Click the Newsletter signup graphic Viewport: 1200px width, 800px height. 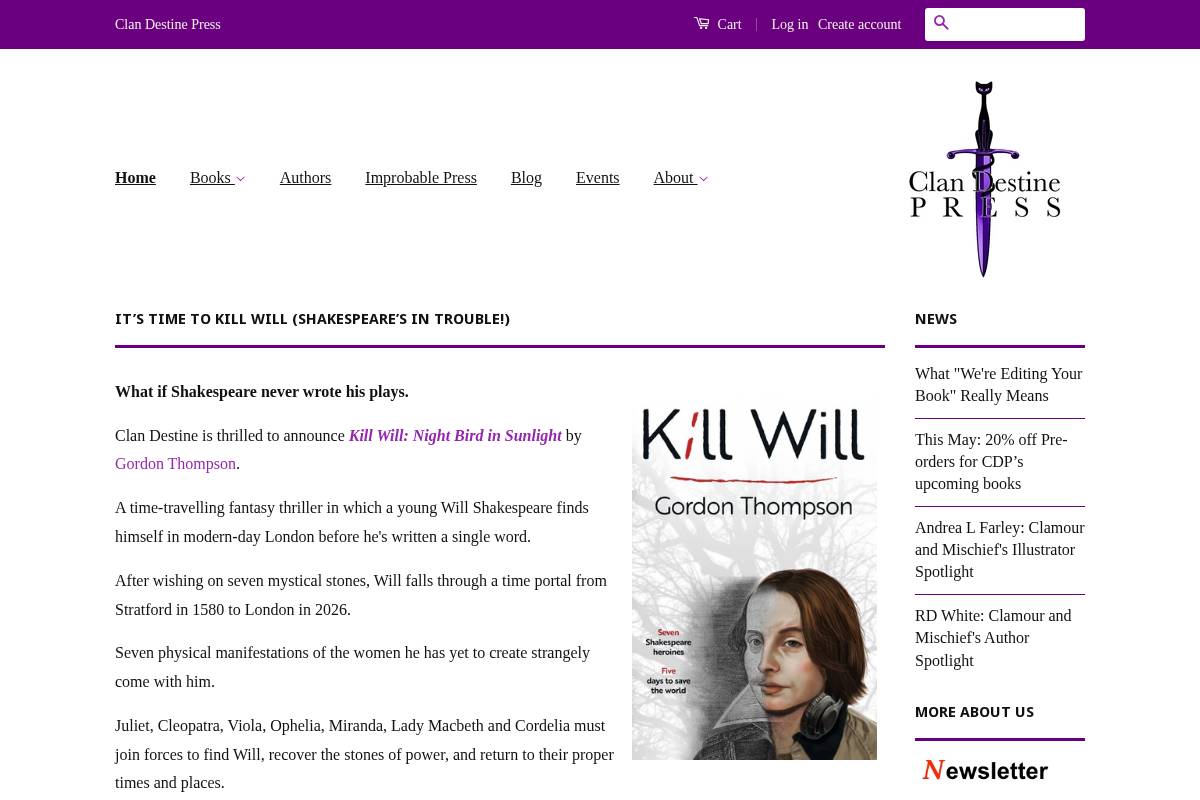point(985,770)
